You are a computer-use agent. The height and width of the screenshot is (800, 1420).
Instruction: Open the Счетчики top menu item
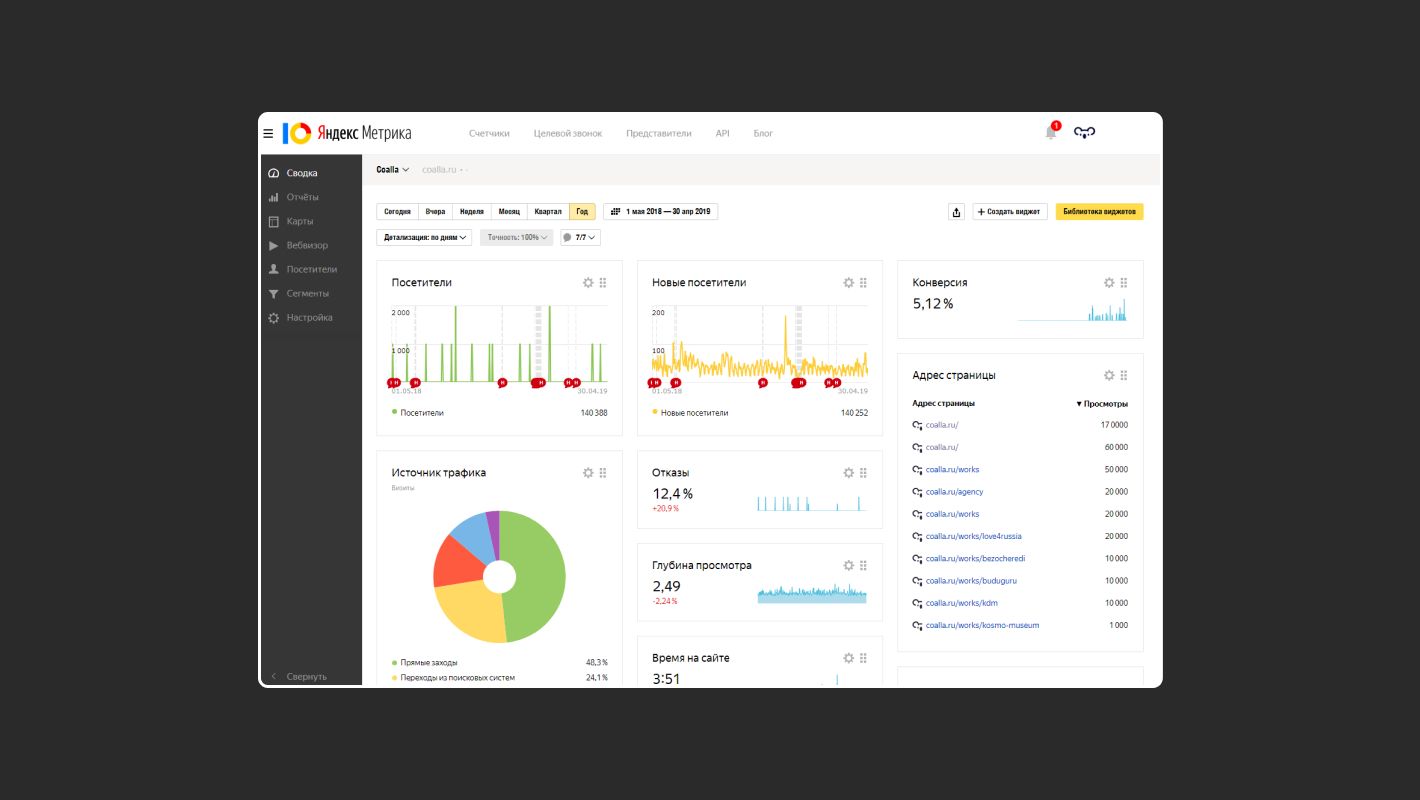pos(489,133)
